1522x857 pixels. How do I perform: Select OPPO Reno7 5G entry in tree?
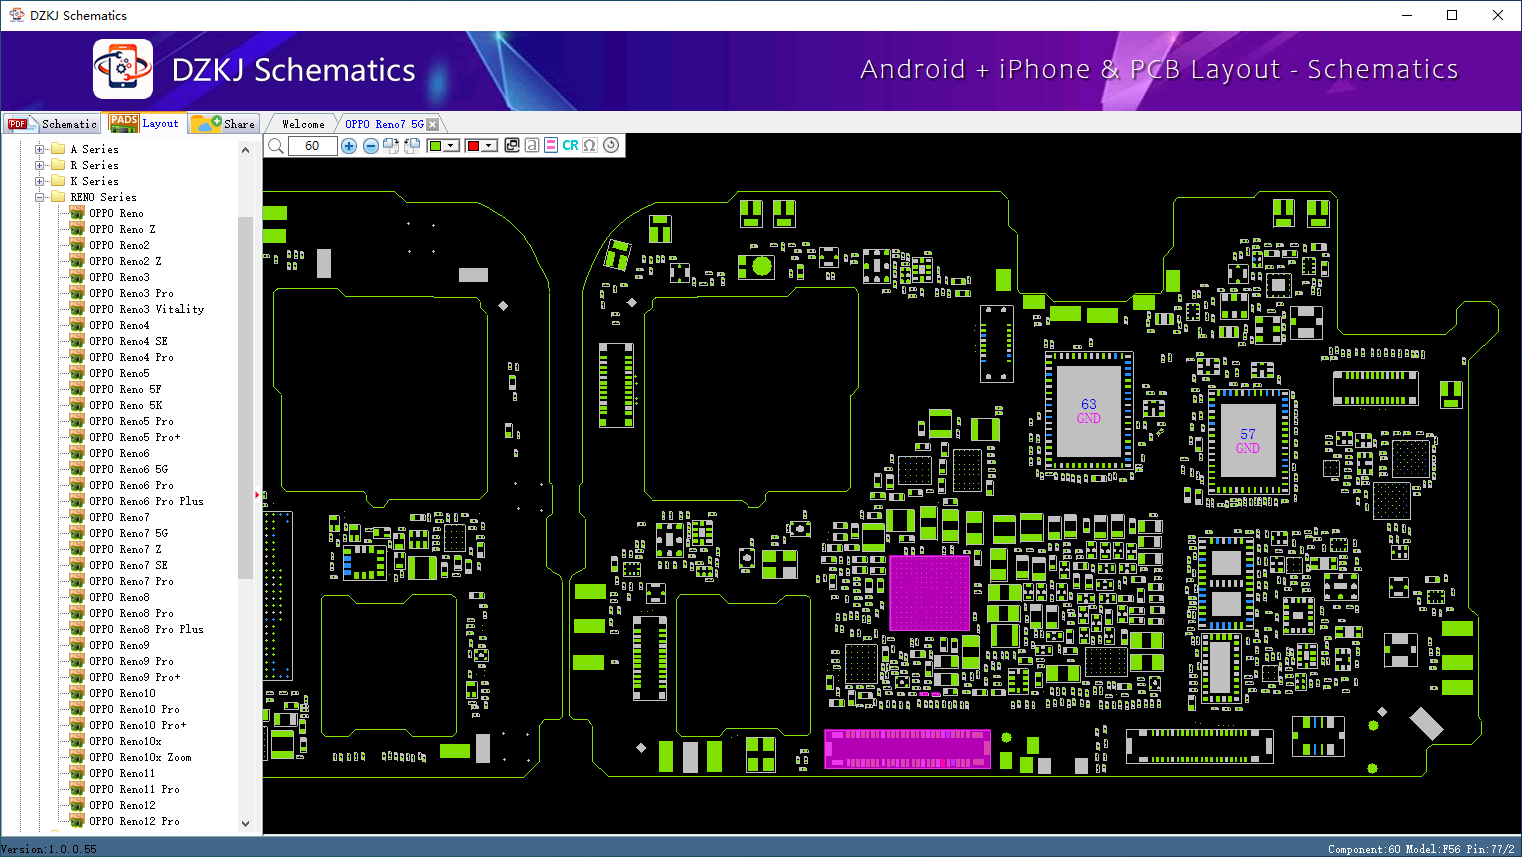[x=128, y=533]
